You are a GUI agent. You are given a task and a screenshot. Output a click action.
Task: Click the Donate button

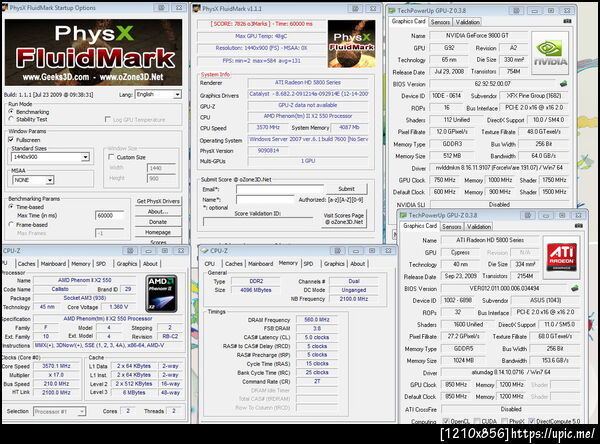point(158,222)
